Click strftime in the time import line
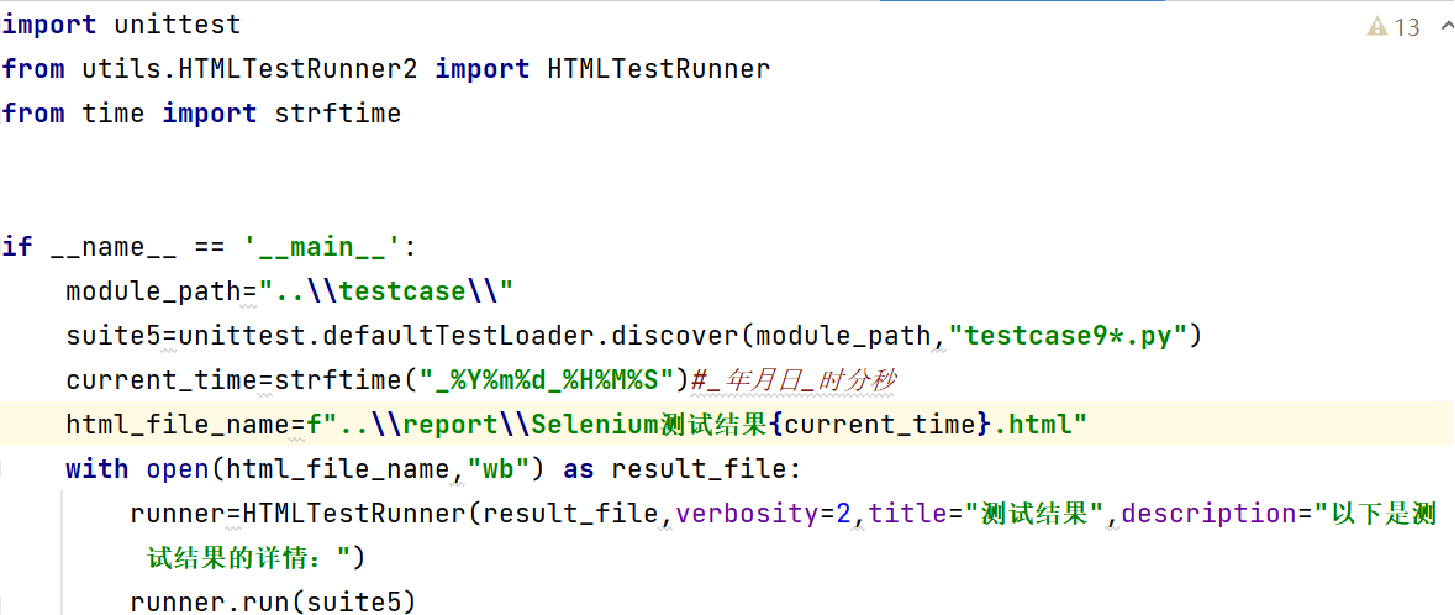The width and height of the screenshot is (1455, 615). (337, 113)
